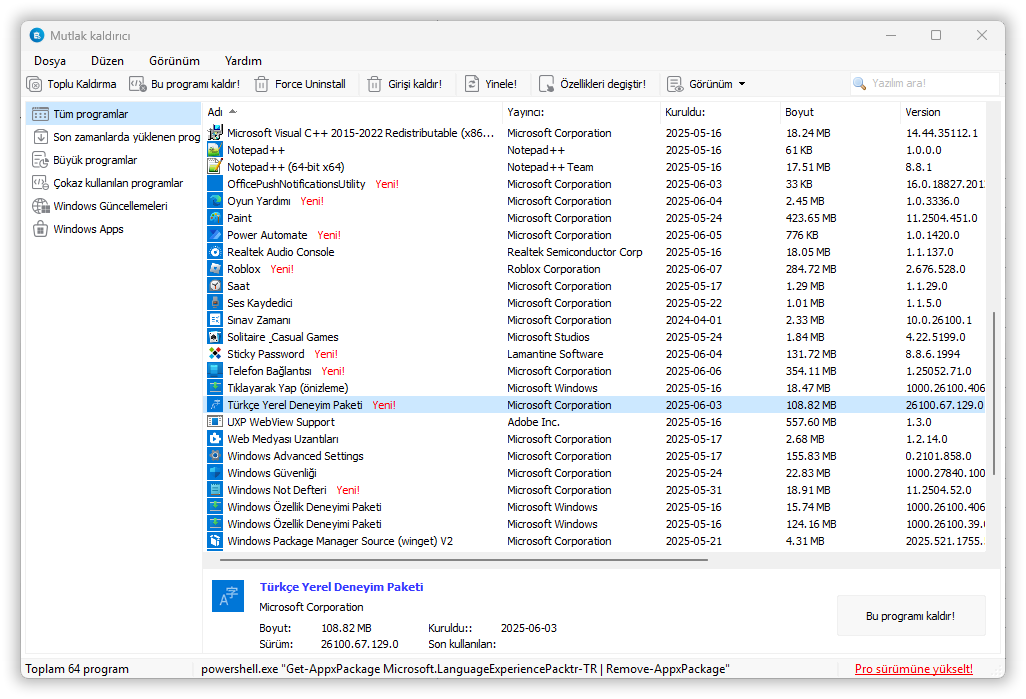1026x699 pixels.
Task: Click the Notepad++ (64-bit x64) icon
Action: click(x=215, y=166)
